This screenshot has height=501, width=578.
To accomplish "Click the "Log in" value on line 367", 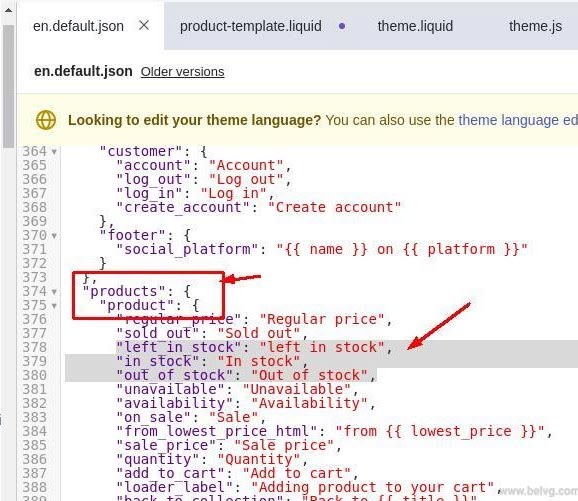I will tap(233, 194).
